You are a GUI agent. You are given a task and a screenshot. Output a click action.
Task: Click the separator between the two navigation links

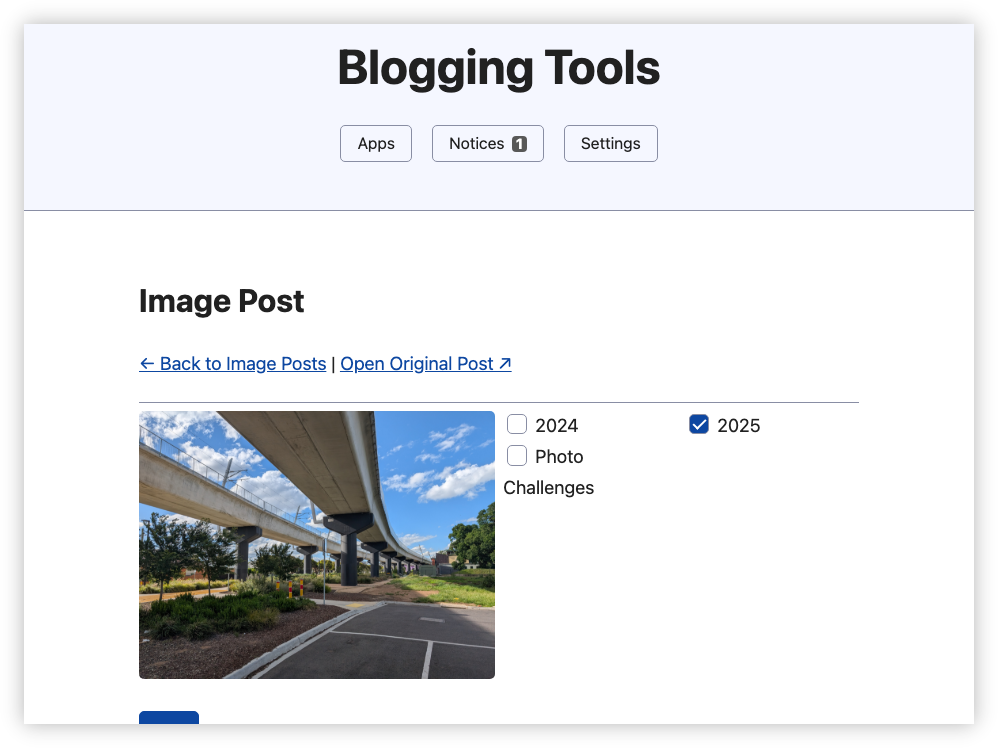(x=333, y=364)
